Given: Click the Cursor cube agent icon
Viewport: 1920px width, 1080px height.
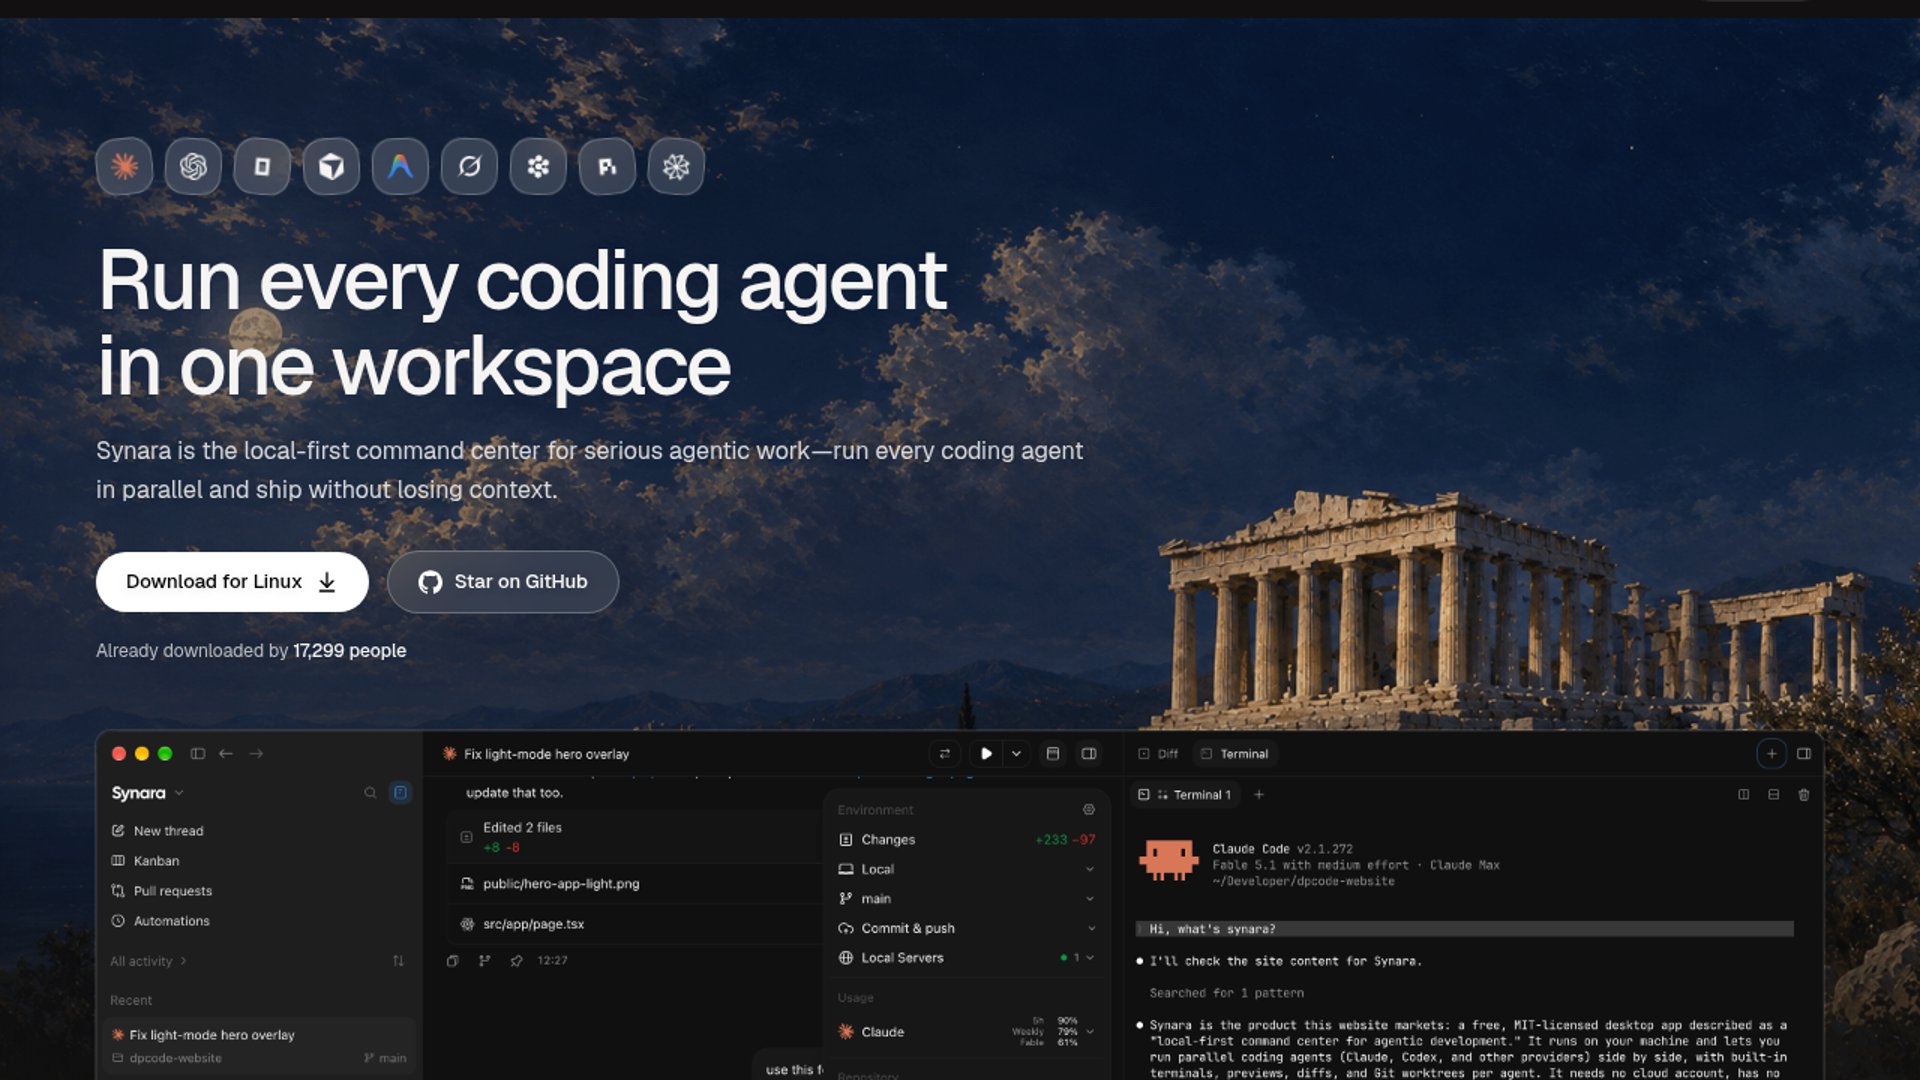Looking at the screenshot, I should point(331,166).
